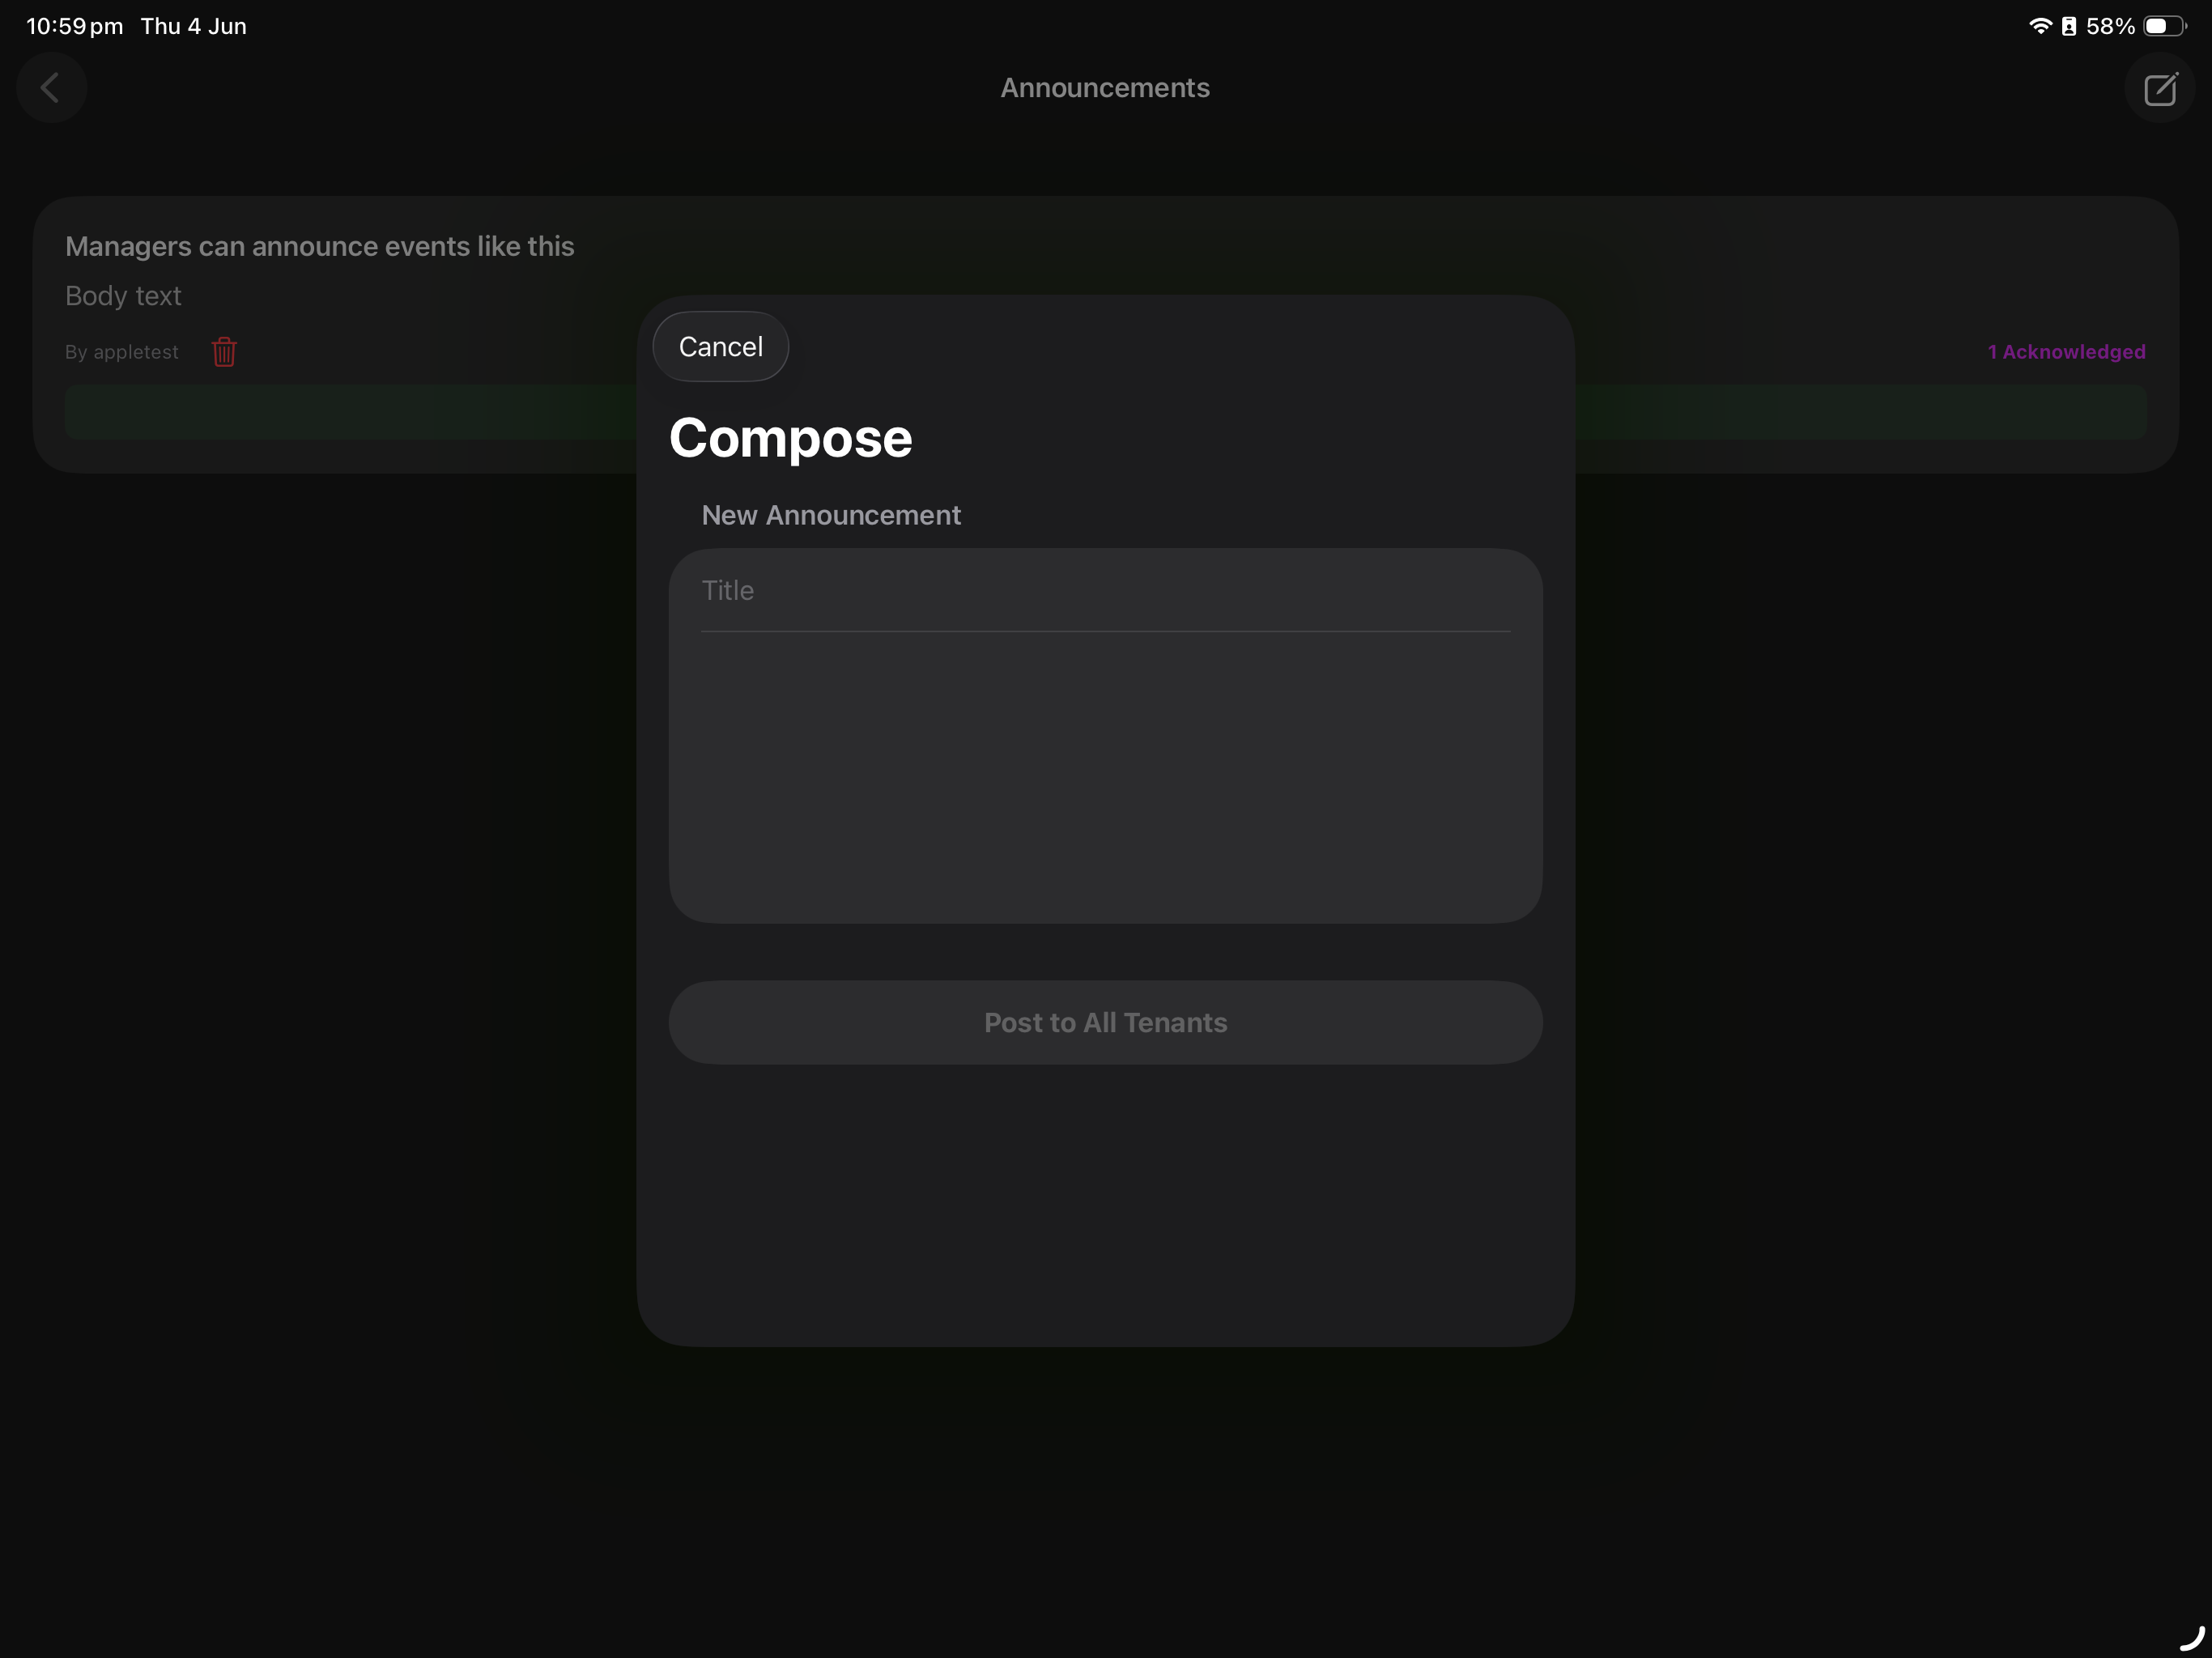Viewport: 2212px width, 1658px height.
Task: Tap the Wi-Fi status icon
Action: coord(2040,26)
